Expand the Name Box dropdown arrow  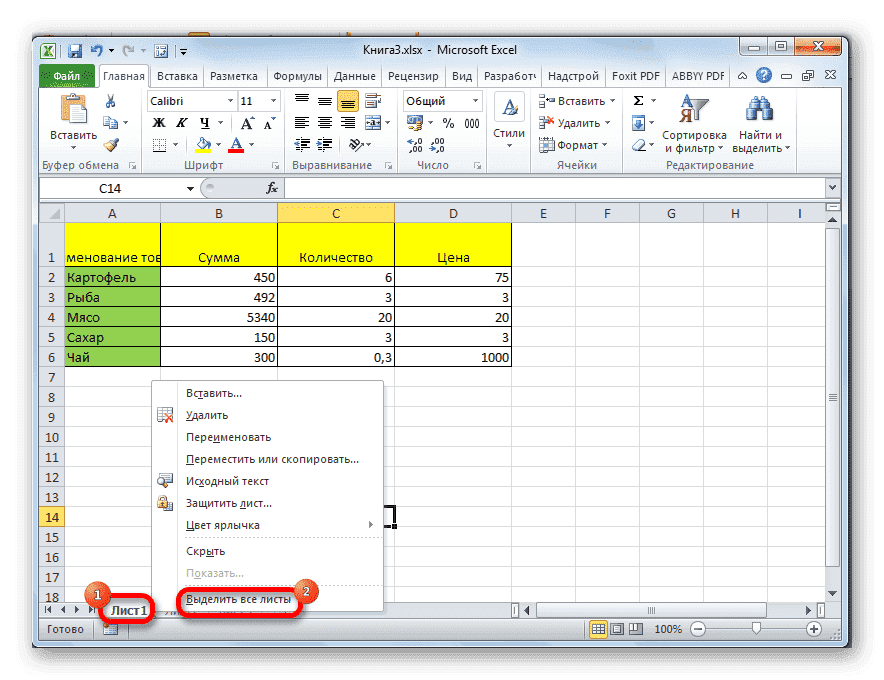pyautogui.click(x=190, y=188)
